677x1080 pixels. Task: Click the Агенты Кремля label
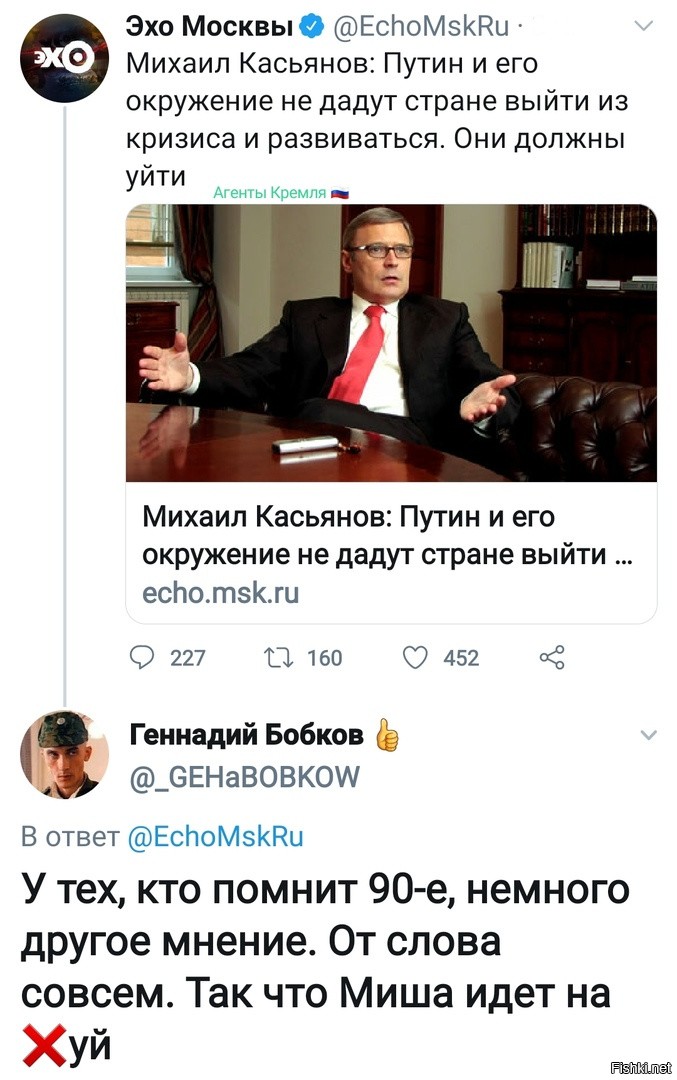tap(281, 193)
